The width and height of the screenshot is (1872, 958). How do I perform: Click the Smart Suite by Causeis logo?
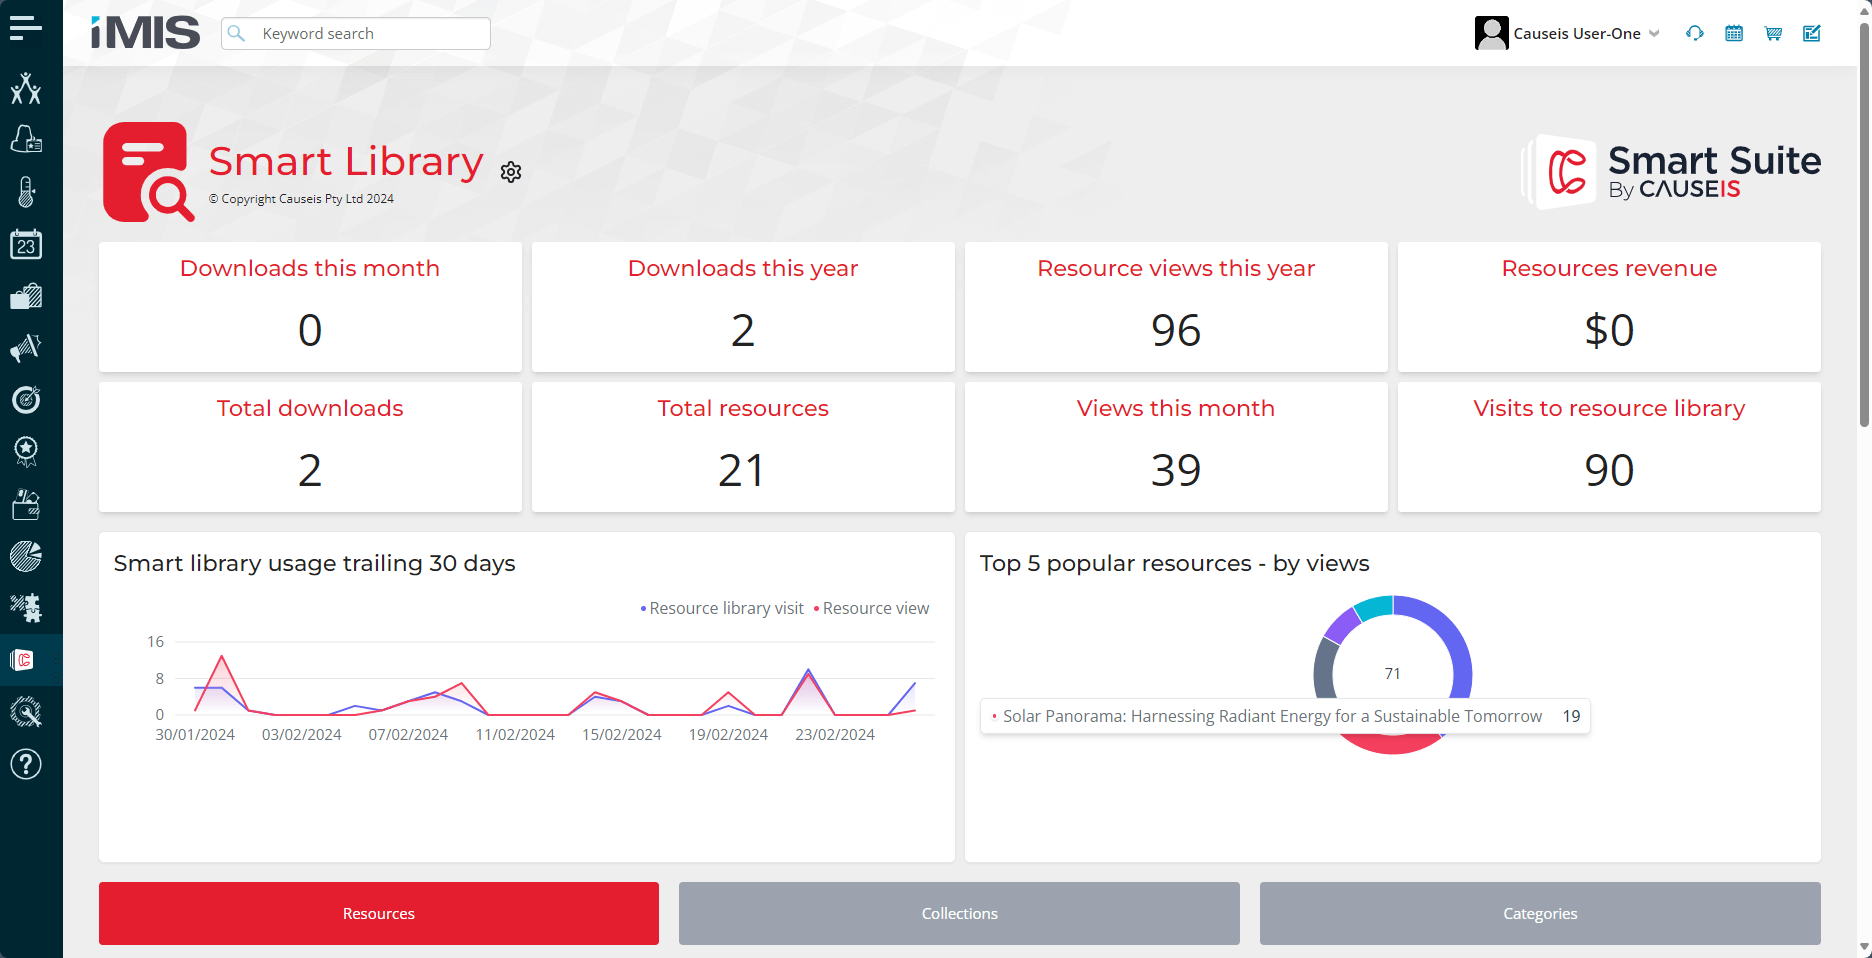pyautogui.click(x=1671, y=172)
